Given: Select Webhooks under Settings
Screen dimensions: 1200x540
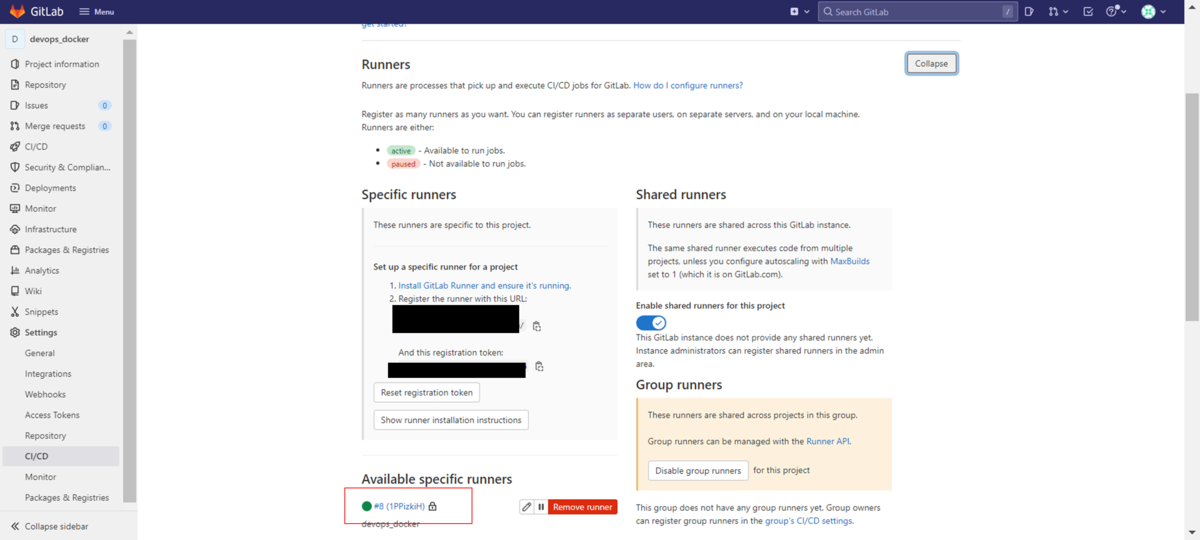Looking at the screenshot, I should [45, 395].
